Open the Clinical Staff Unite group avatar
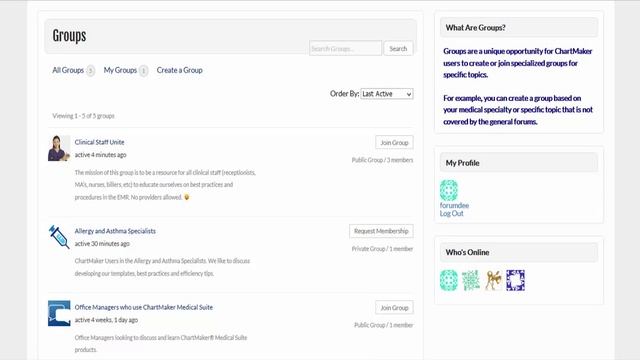Screen dimensions: 640x360 click(59, 148)
